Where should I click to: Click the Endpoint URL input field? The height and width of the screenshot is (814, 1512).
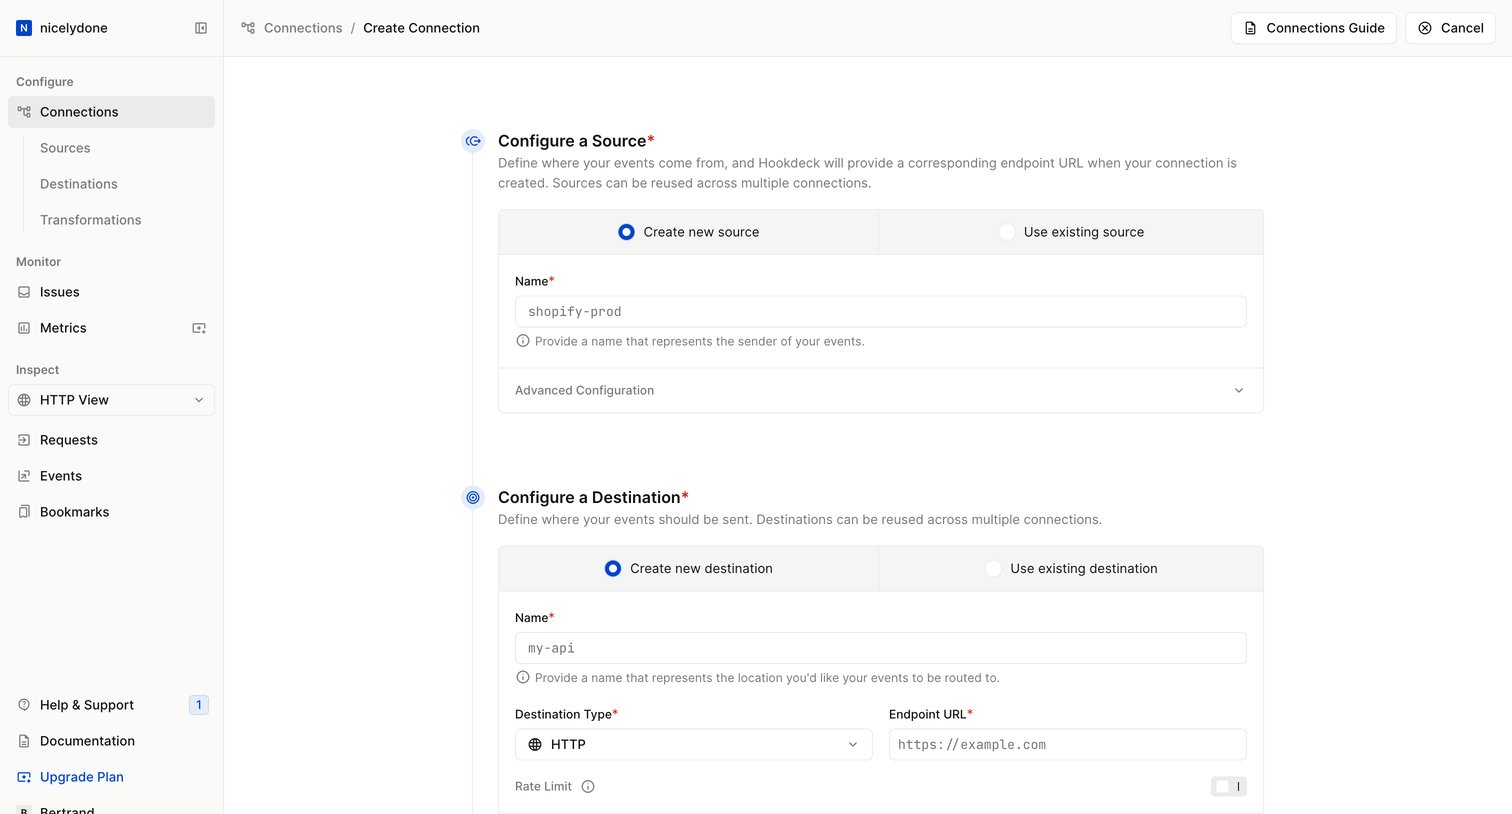(x=1068, y=744)
